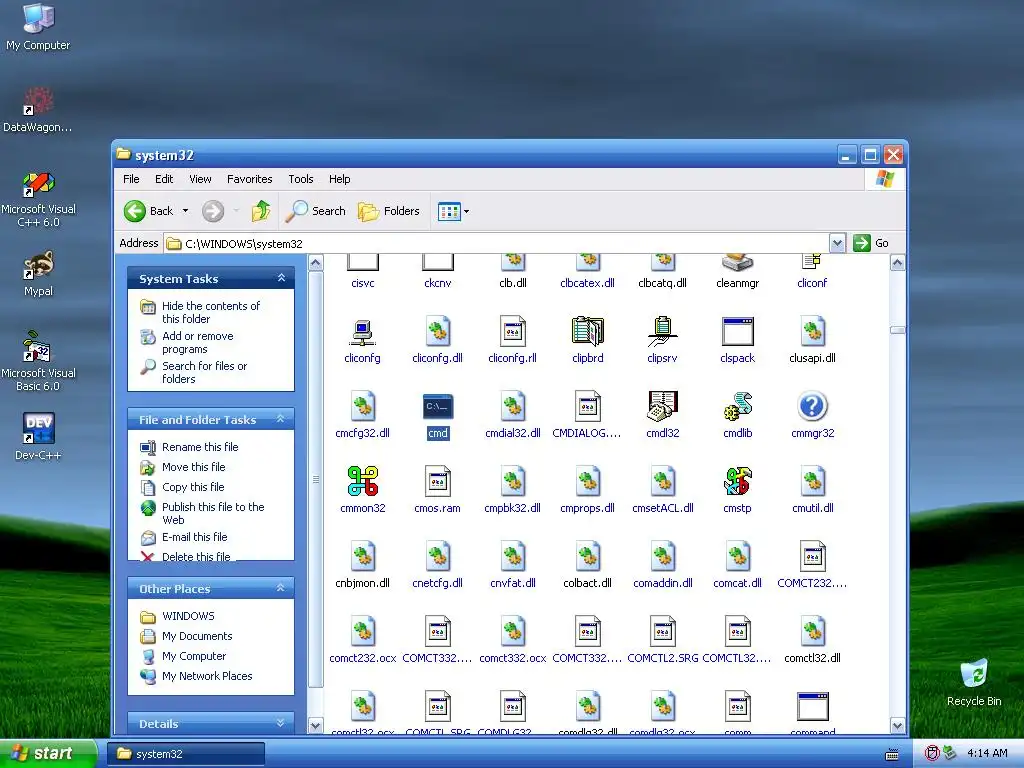The height and width of the screenshot is (768, 1024).
Task: Open the Favorites menu
Action: (249, 179)
